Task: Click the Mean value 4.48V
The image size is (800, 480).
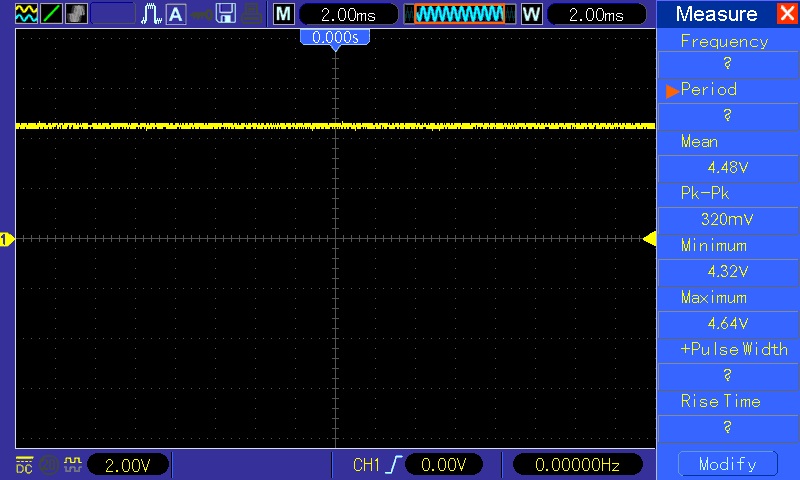Action: (x=728, y=168)
